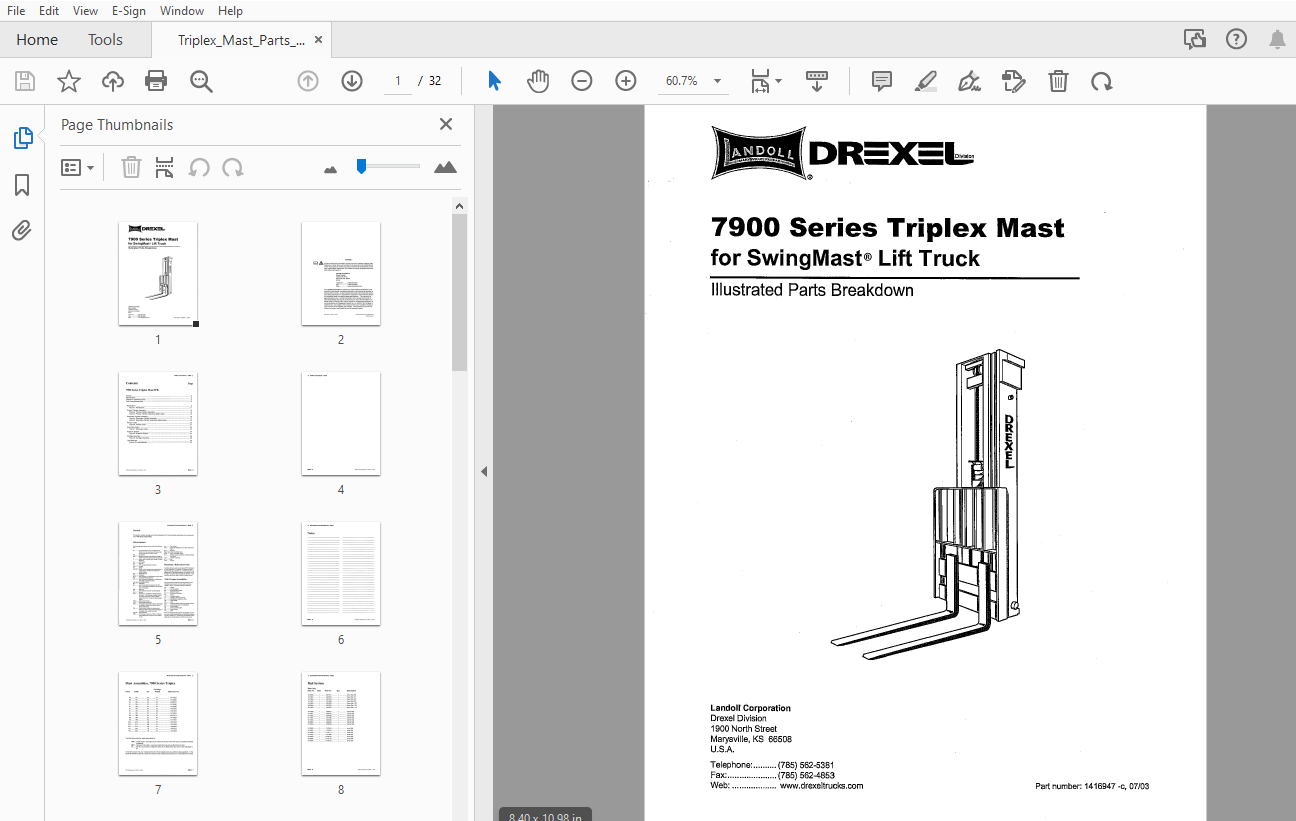
Task: Click the www.drexeltrucks.com web address
Action: pyautogui.click(x=821, y=785)
